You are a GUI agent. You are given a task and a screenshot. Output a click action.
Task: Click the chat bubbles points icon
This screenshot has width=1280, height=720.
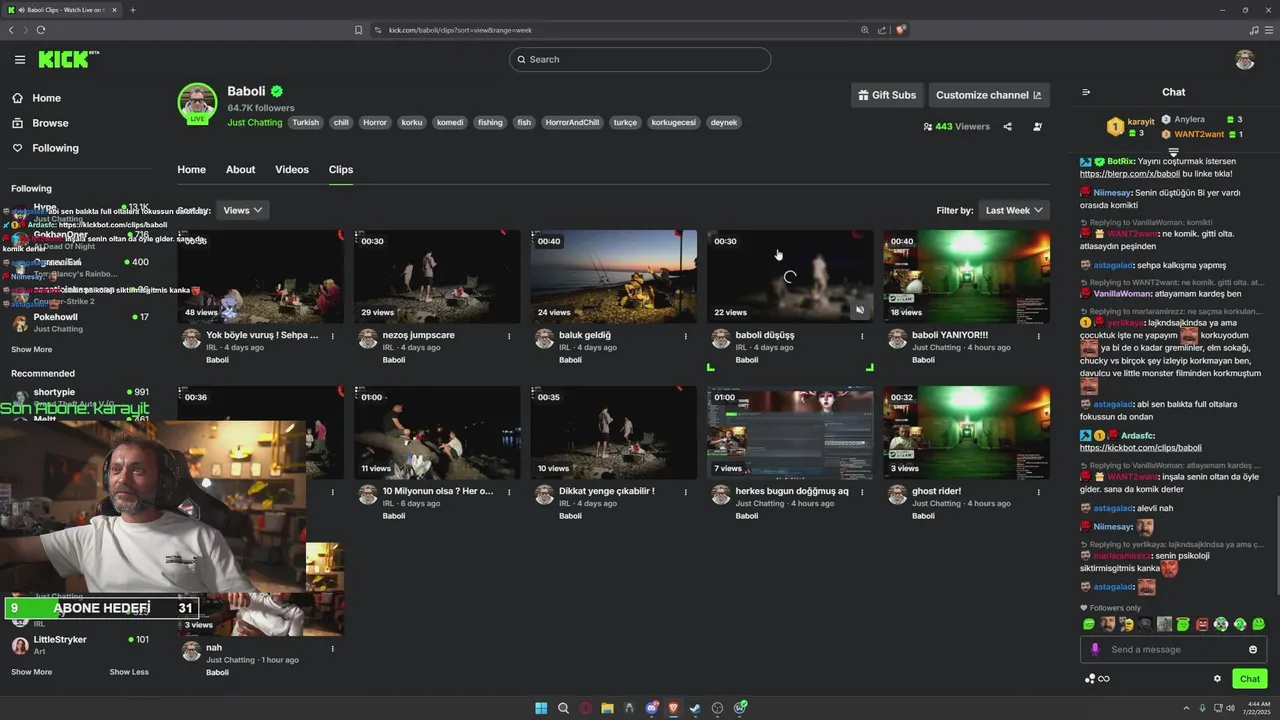click(1089, 679)
